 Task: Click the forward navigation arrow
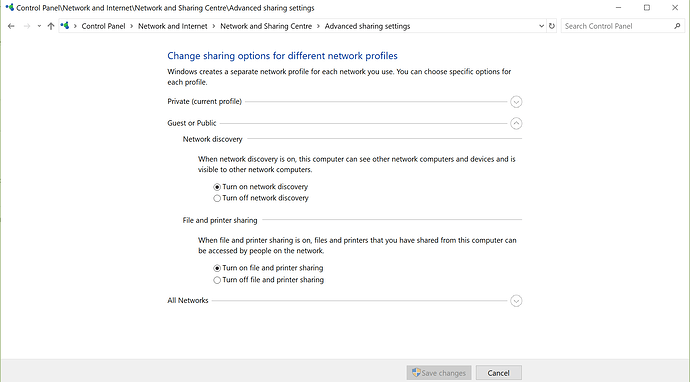[26, 26]
